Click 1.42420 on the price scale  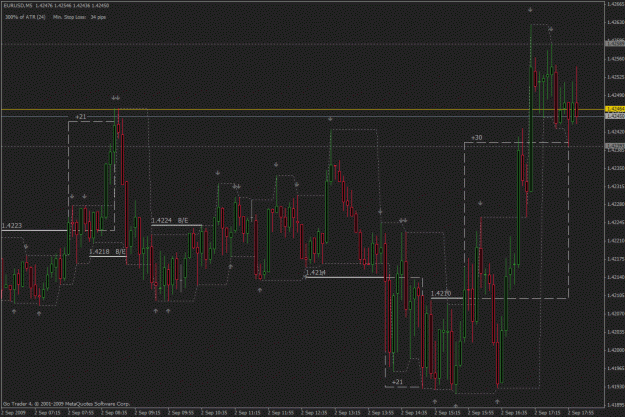coord(616,132)
